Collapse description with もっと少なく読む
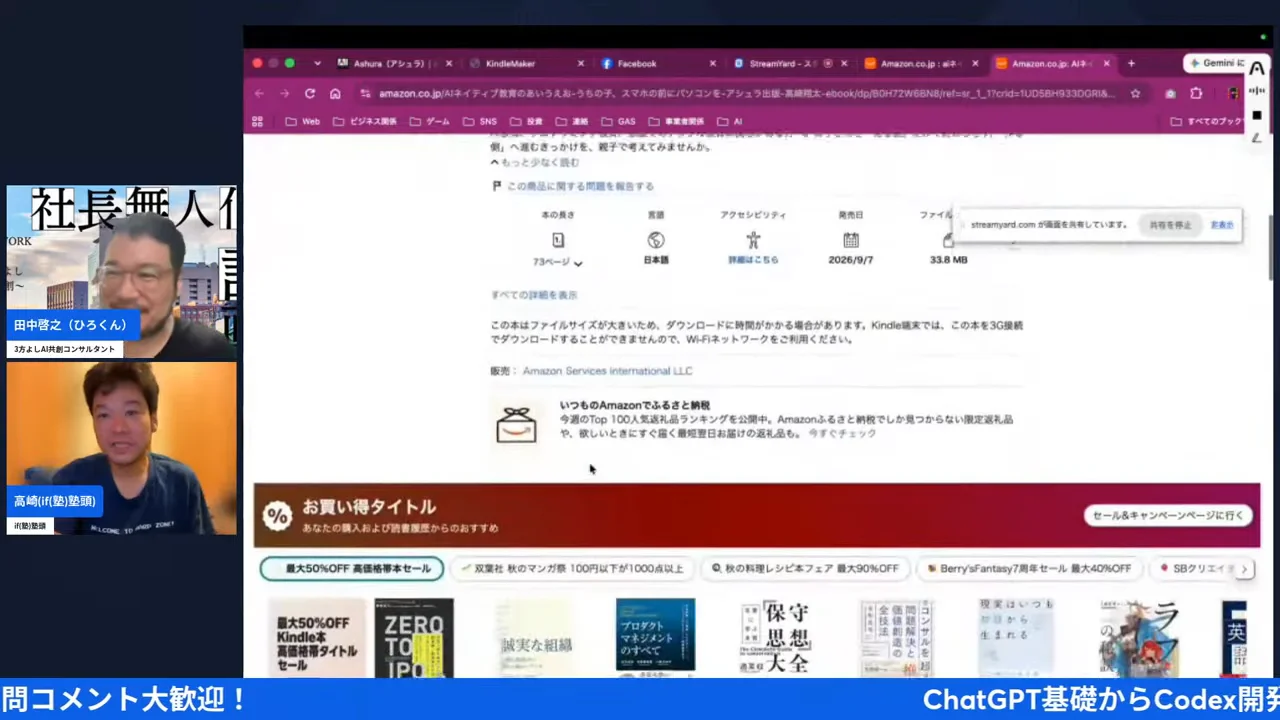 [535, 162]
